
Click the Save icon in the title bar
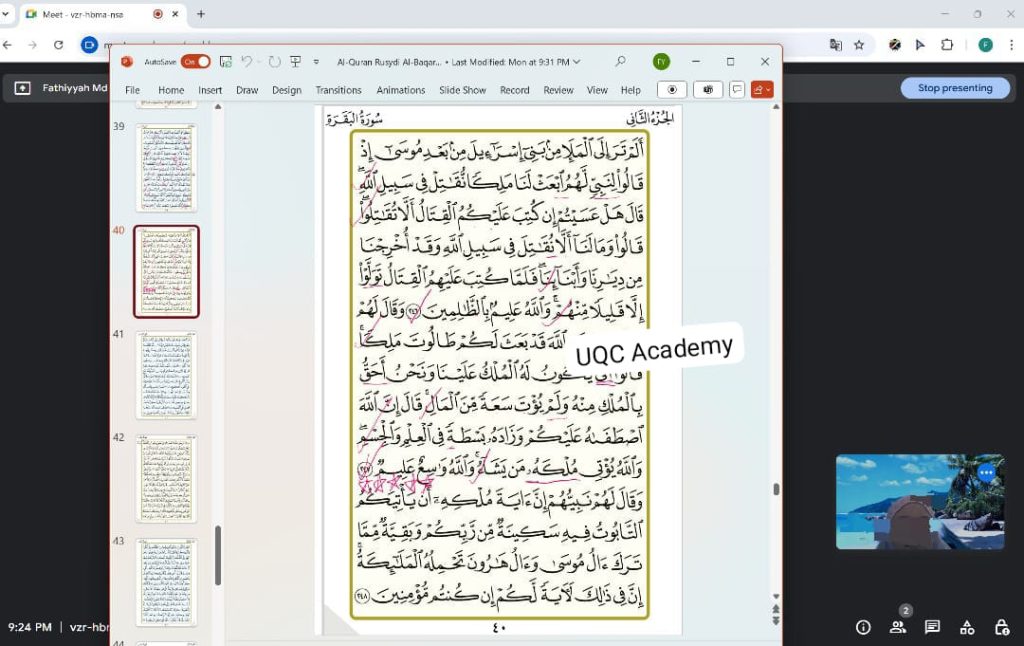[x=226, y=62]
